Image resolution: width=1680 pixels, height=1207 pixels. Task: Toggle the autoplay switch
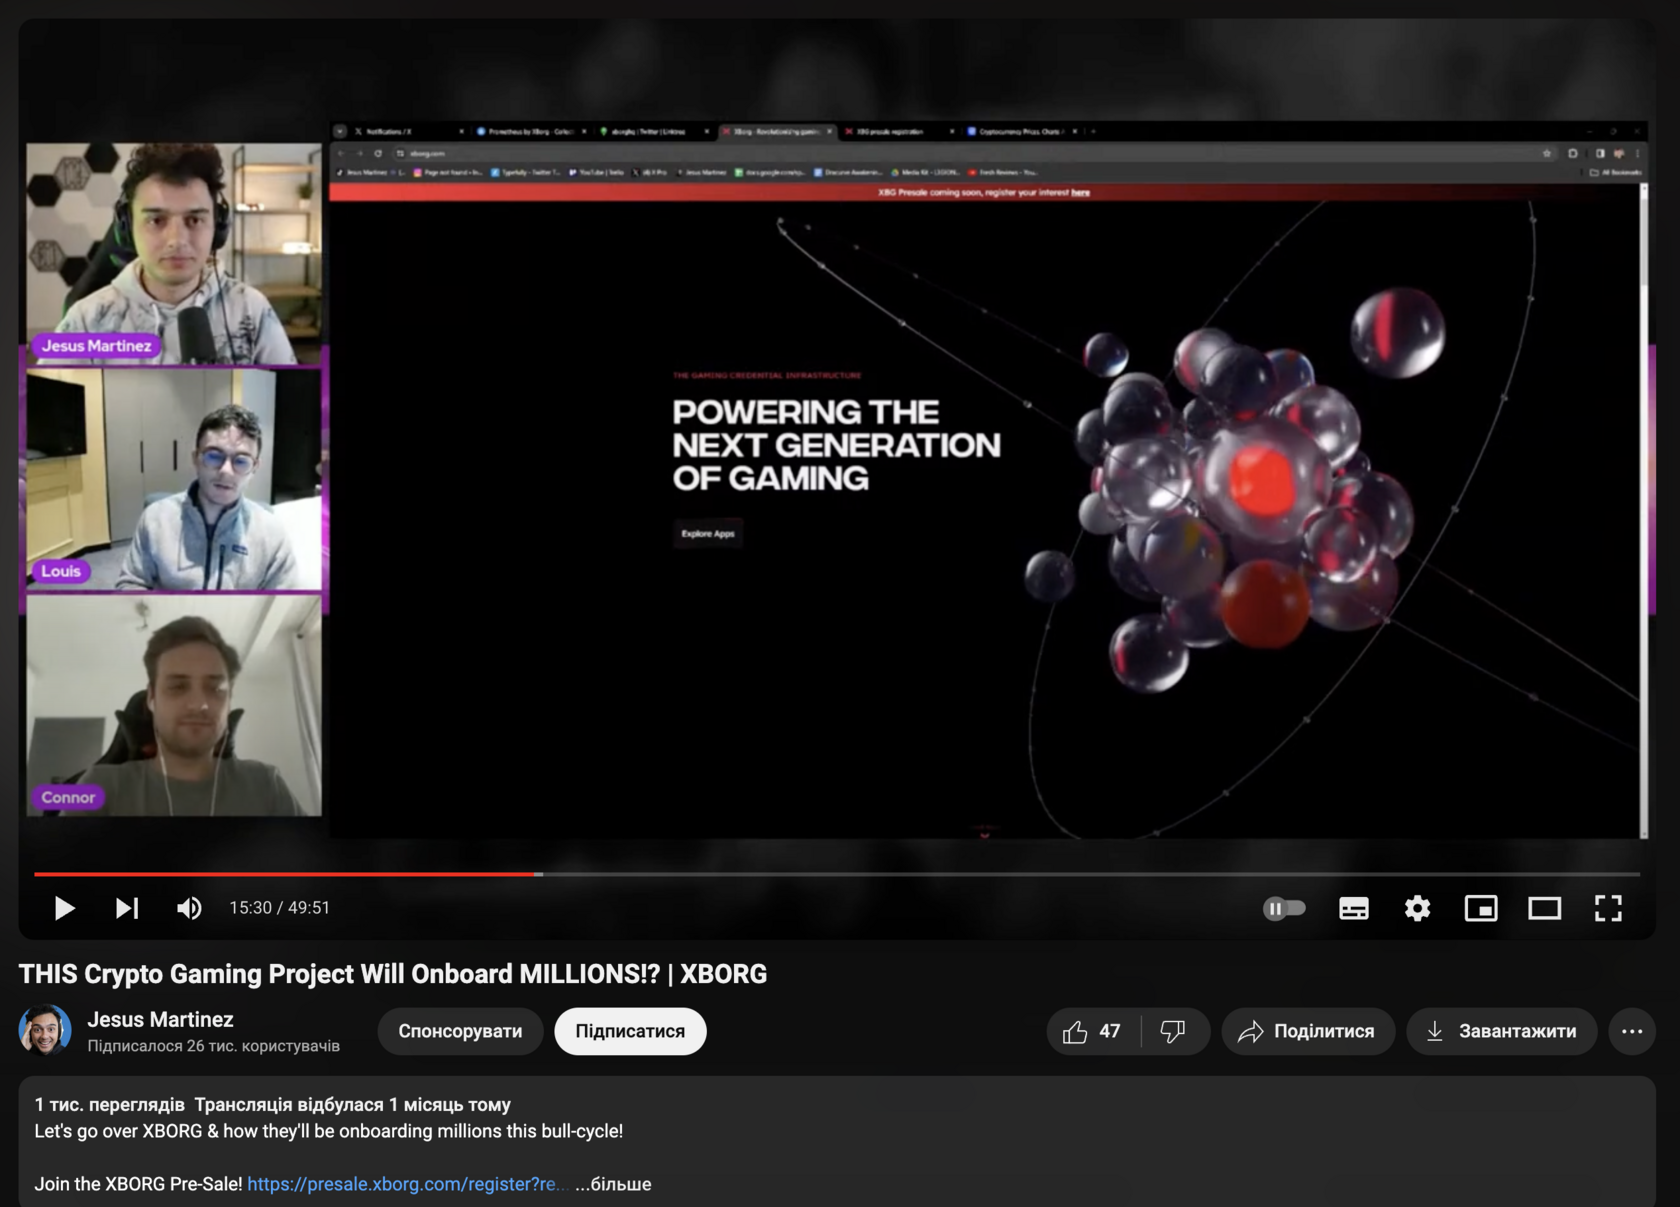tap(1284, 908)
